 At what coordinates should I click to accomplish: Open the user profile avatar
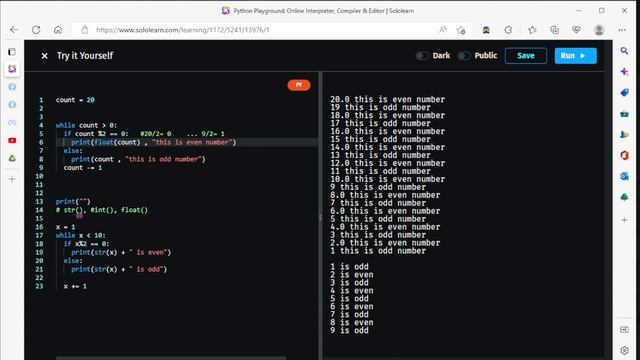[599, 30]
